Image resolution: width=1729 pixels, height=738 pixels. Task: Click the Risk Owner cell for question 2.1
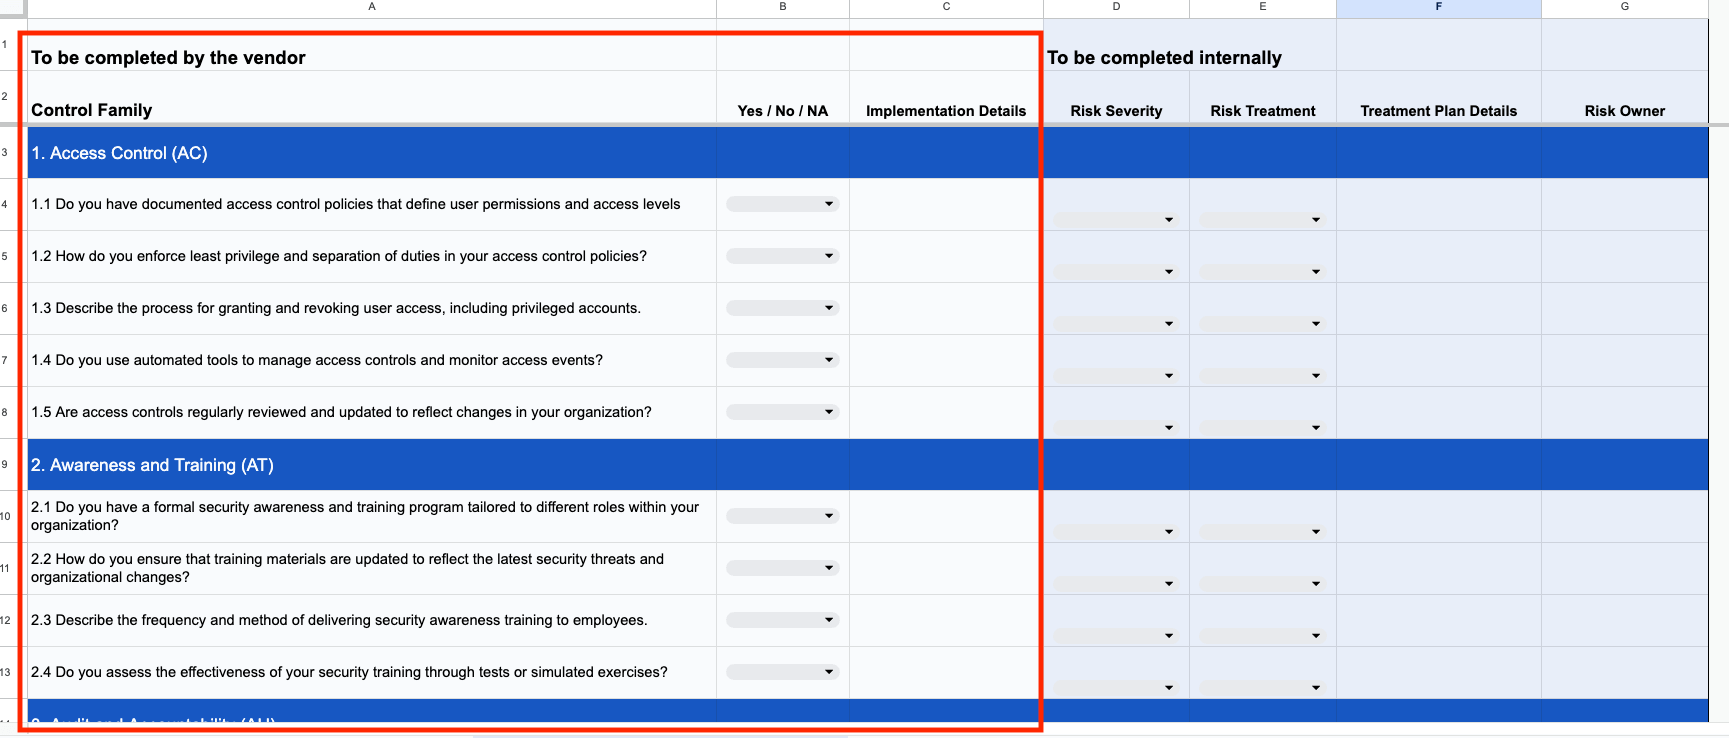[1624, 516]
